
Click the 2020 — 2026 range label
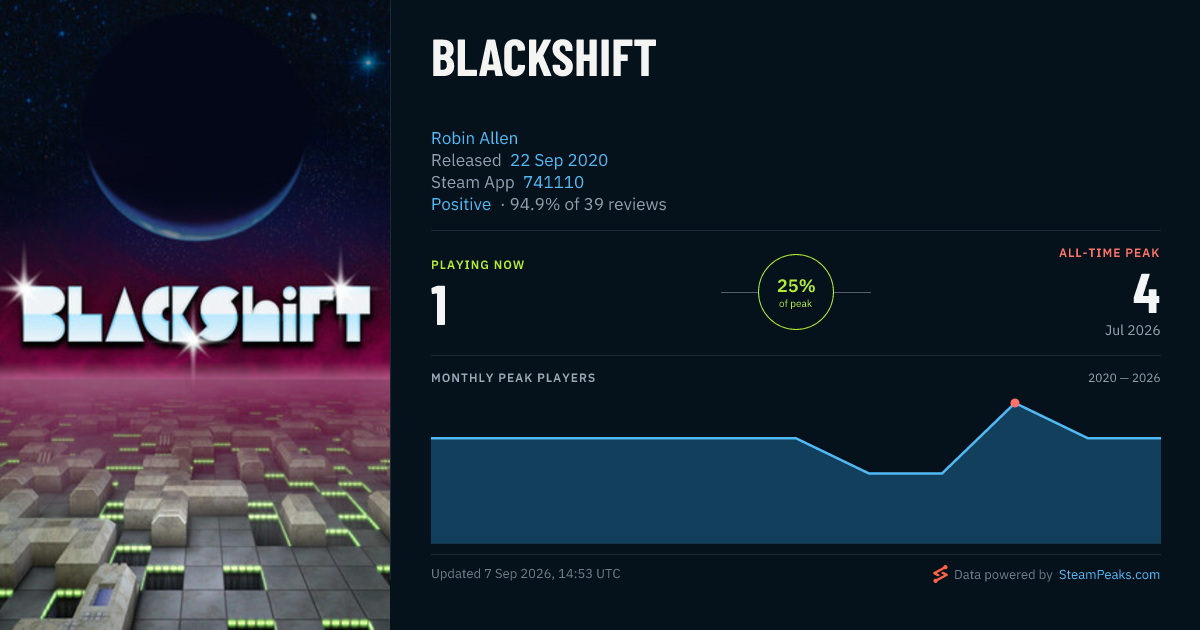pyautogui.click(x=1124, y=378)
